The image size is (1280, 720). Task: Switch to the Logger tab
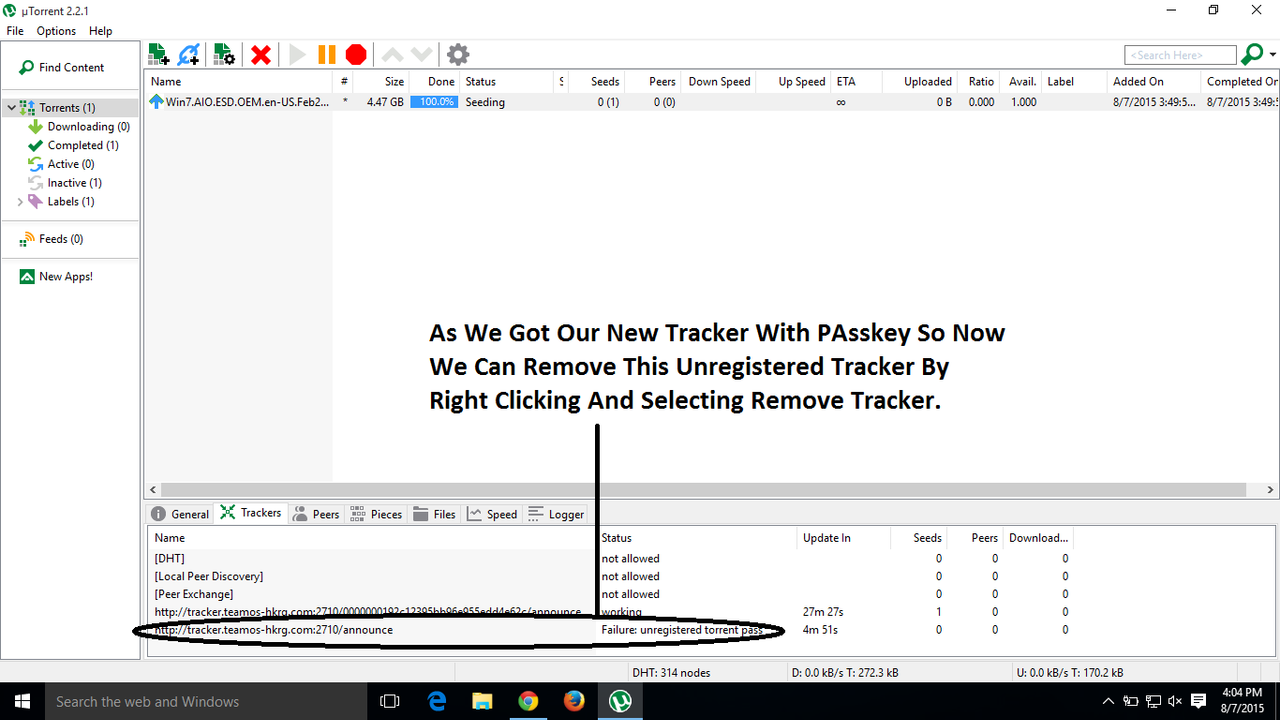[556, 514]
